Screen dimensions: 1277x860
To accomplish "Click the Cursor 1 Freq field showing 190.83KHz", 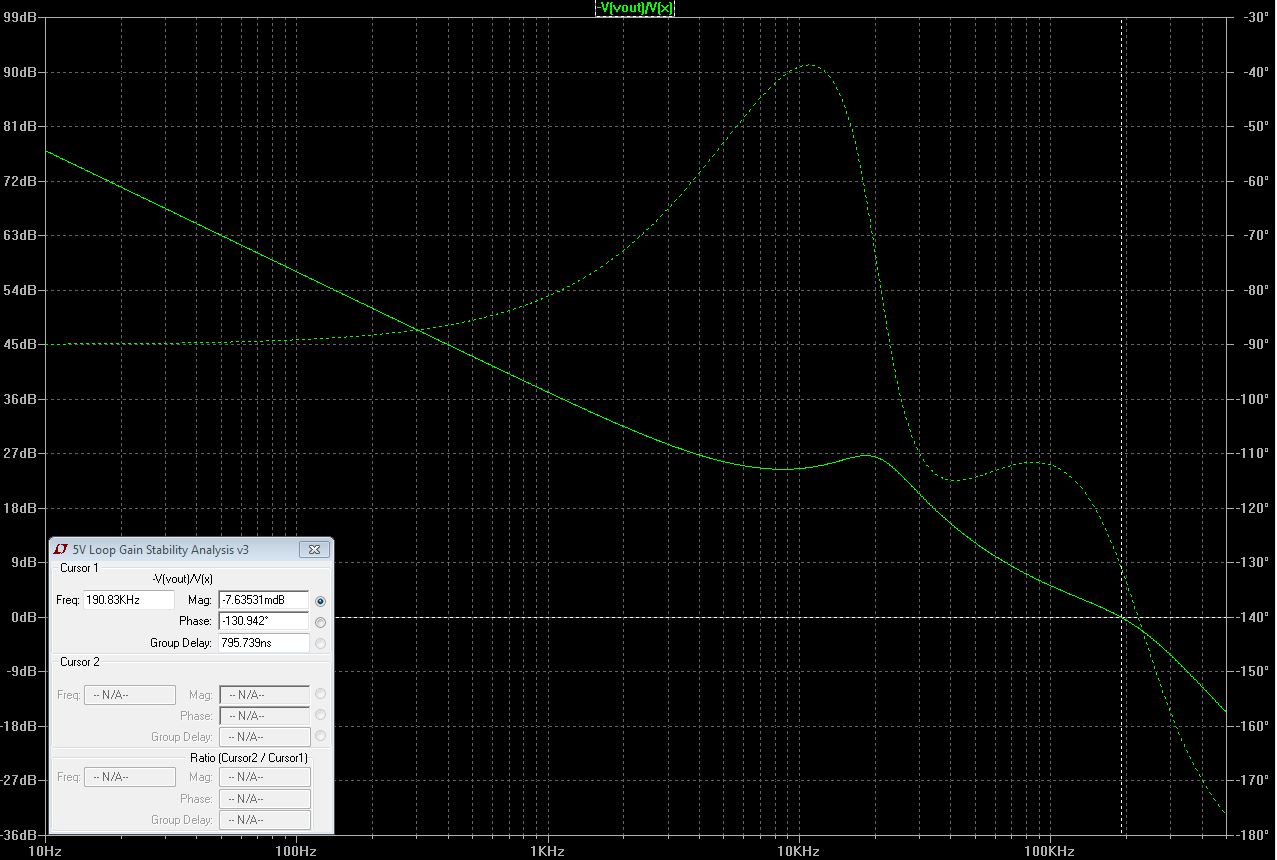I will 129,601.
